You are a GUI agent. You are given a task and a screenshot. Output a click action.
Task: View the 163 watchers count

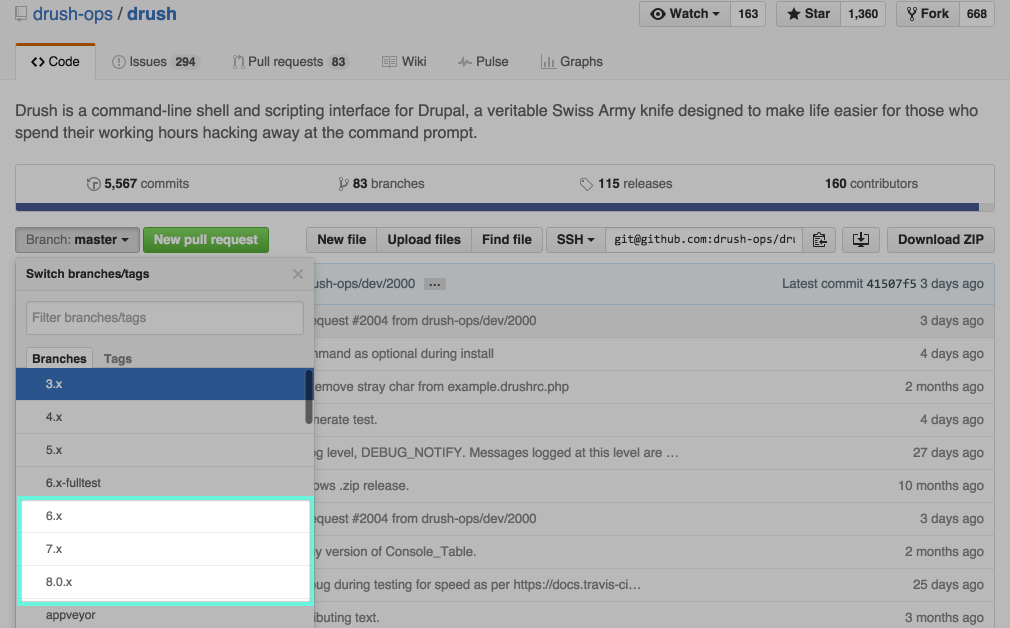[x=748, y=14]
